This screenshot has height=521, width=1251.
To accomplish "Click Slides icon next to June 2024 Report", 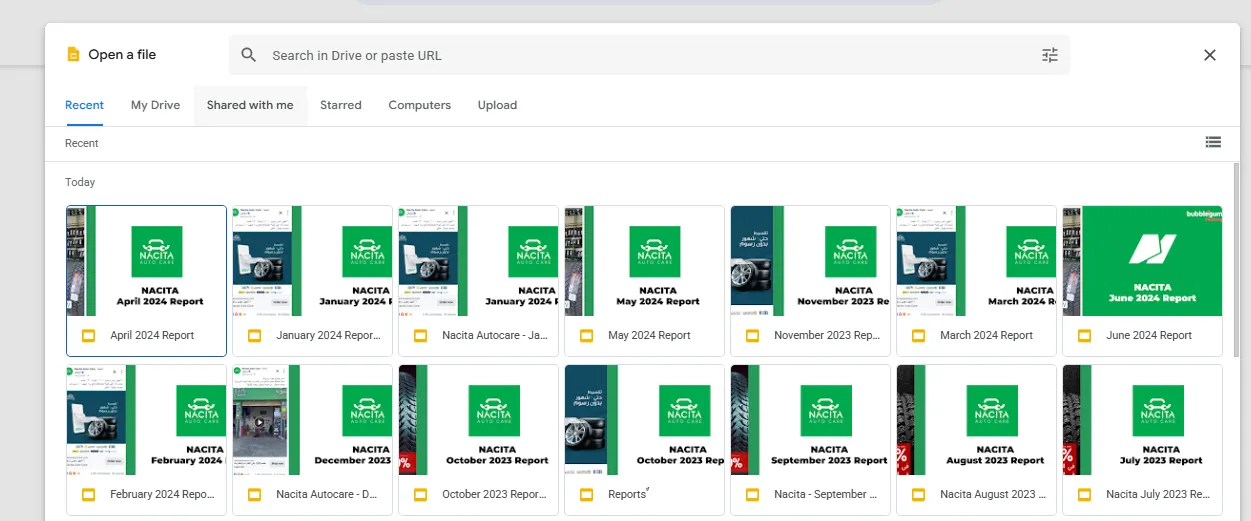I will pyautogui.click(x=1083, y=335).
